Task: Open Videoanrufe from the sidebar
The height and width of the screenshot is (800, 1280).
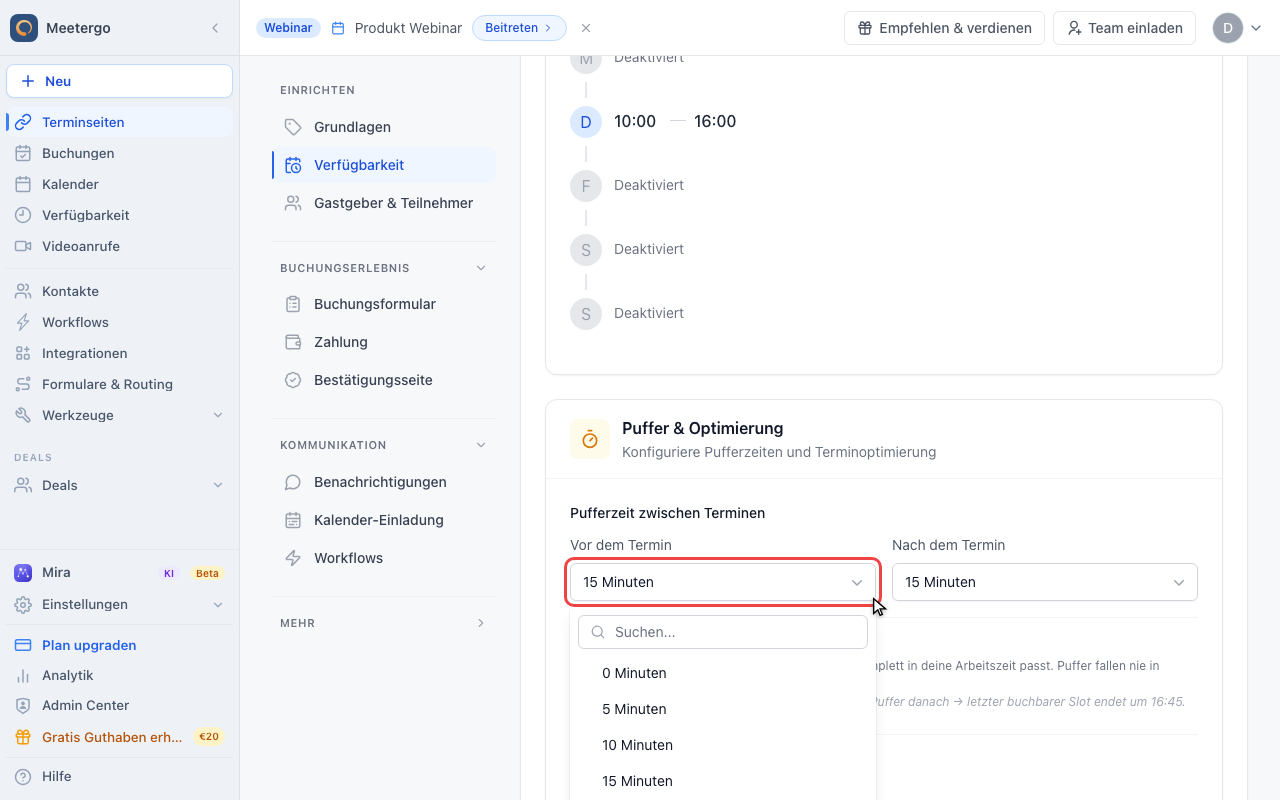Action: pyautogui.click(x=80, y=246)
